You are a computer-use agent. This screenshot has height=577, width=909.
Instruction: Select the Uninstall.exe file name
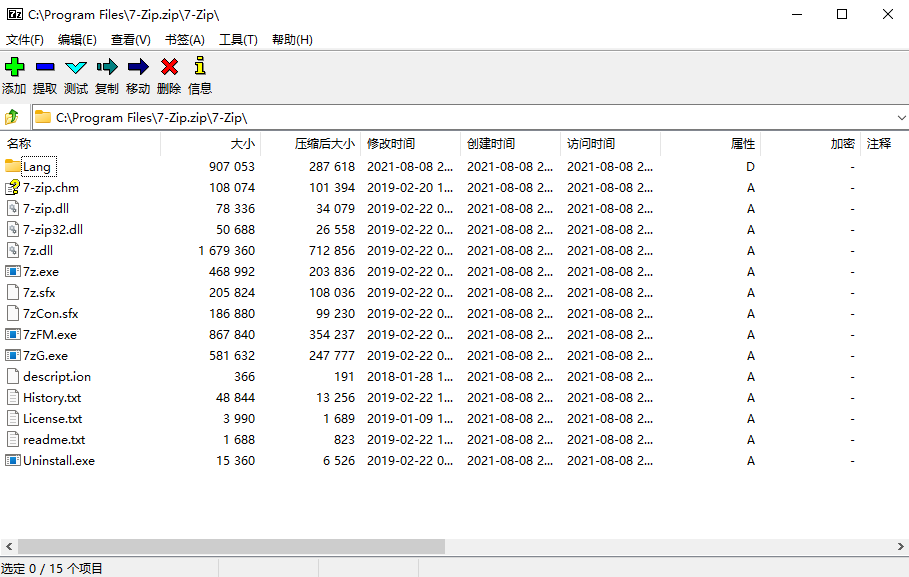59,460
